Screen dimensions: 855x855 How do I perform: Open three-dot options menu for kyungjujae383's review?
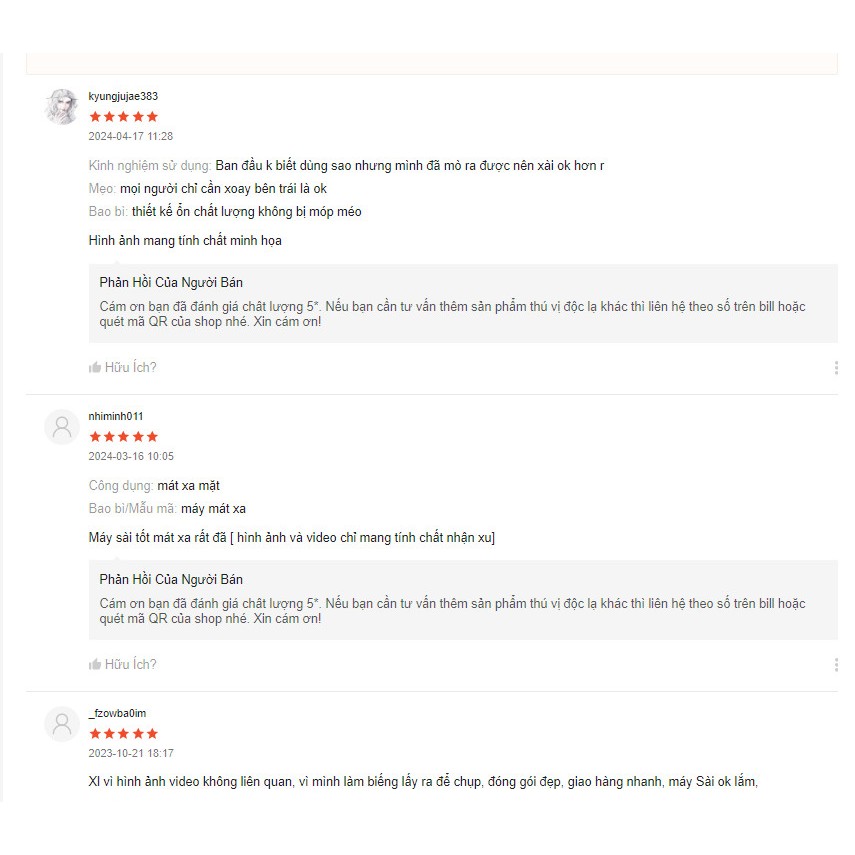pyautogui.click(x=836, y=368)
